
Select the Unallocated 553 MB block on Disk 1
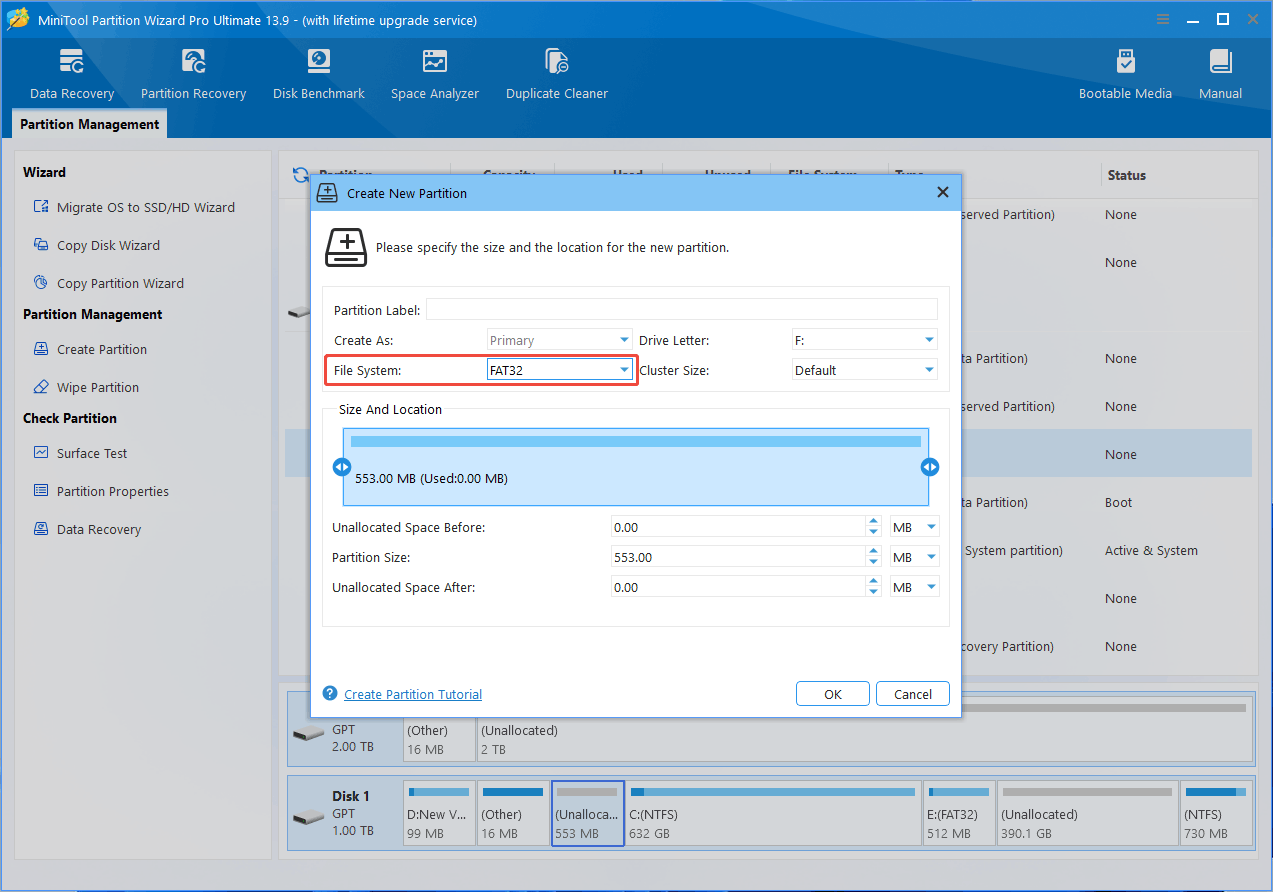pyautogui.click(x=588, y=813)
